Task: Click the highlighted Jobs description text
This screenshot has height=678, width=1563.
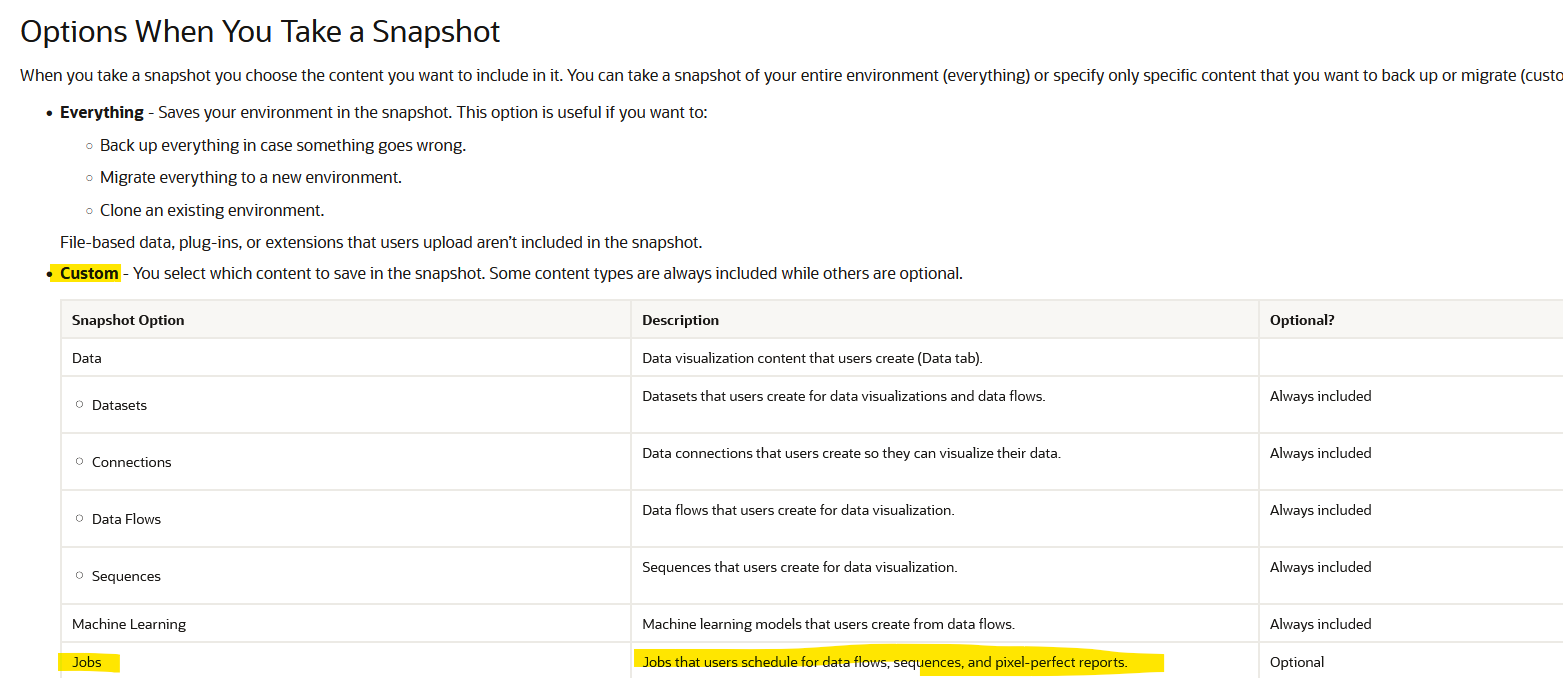Action: (x=884, y=662)
